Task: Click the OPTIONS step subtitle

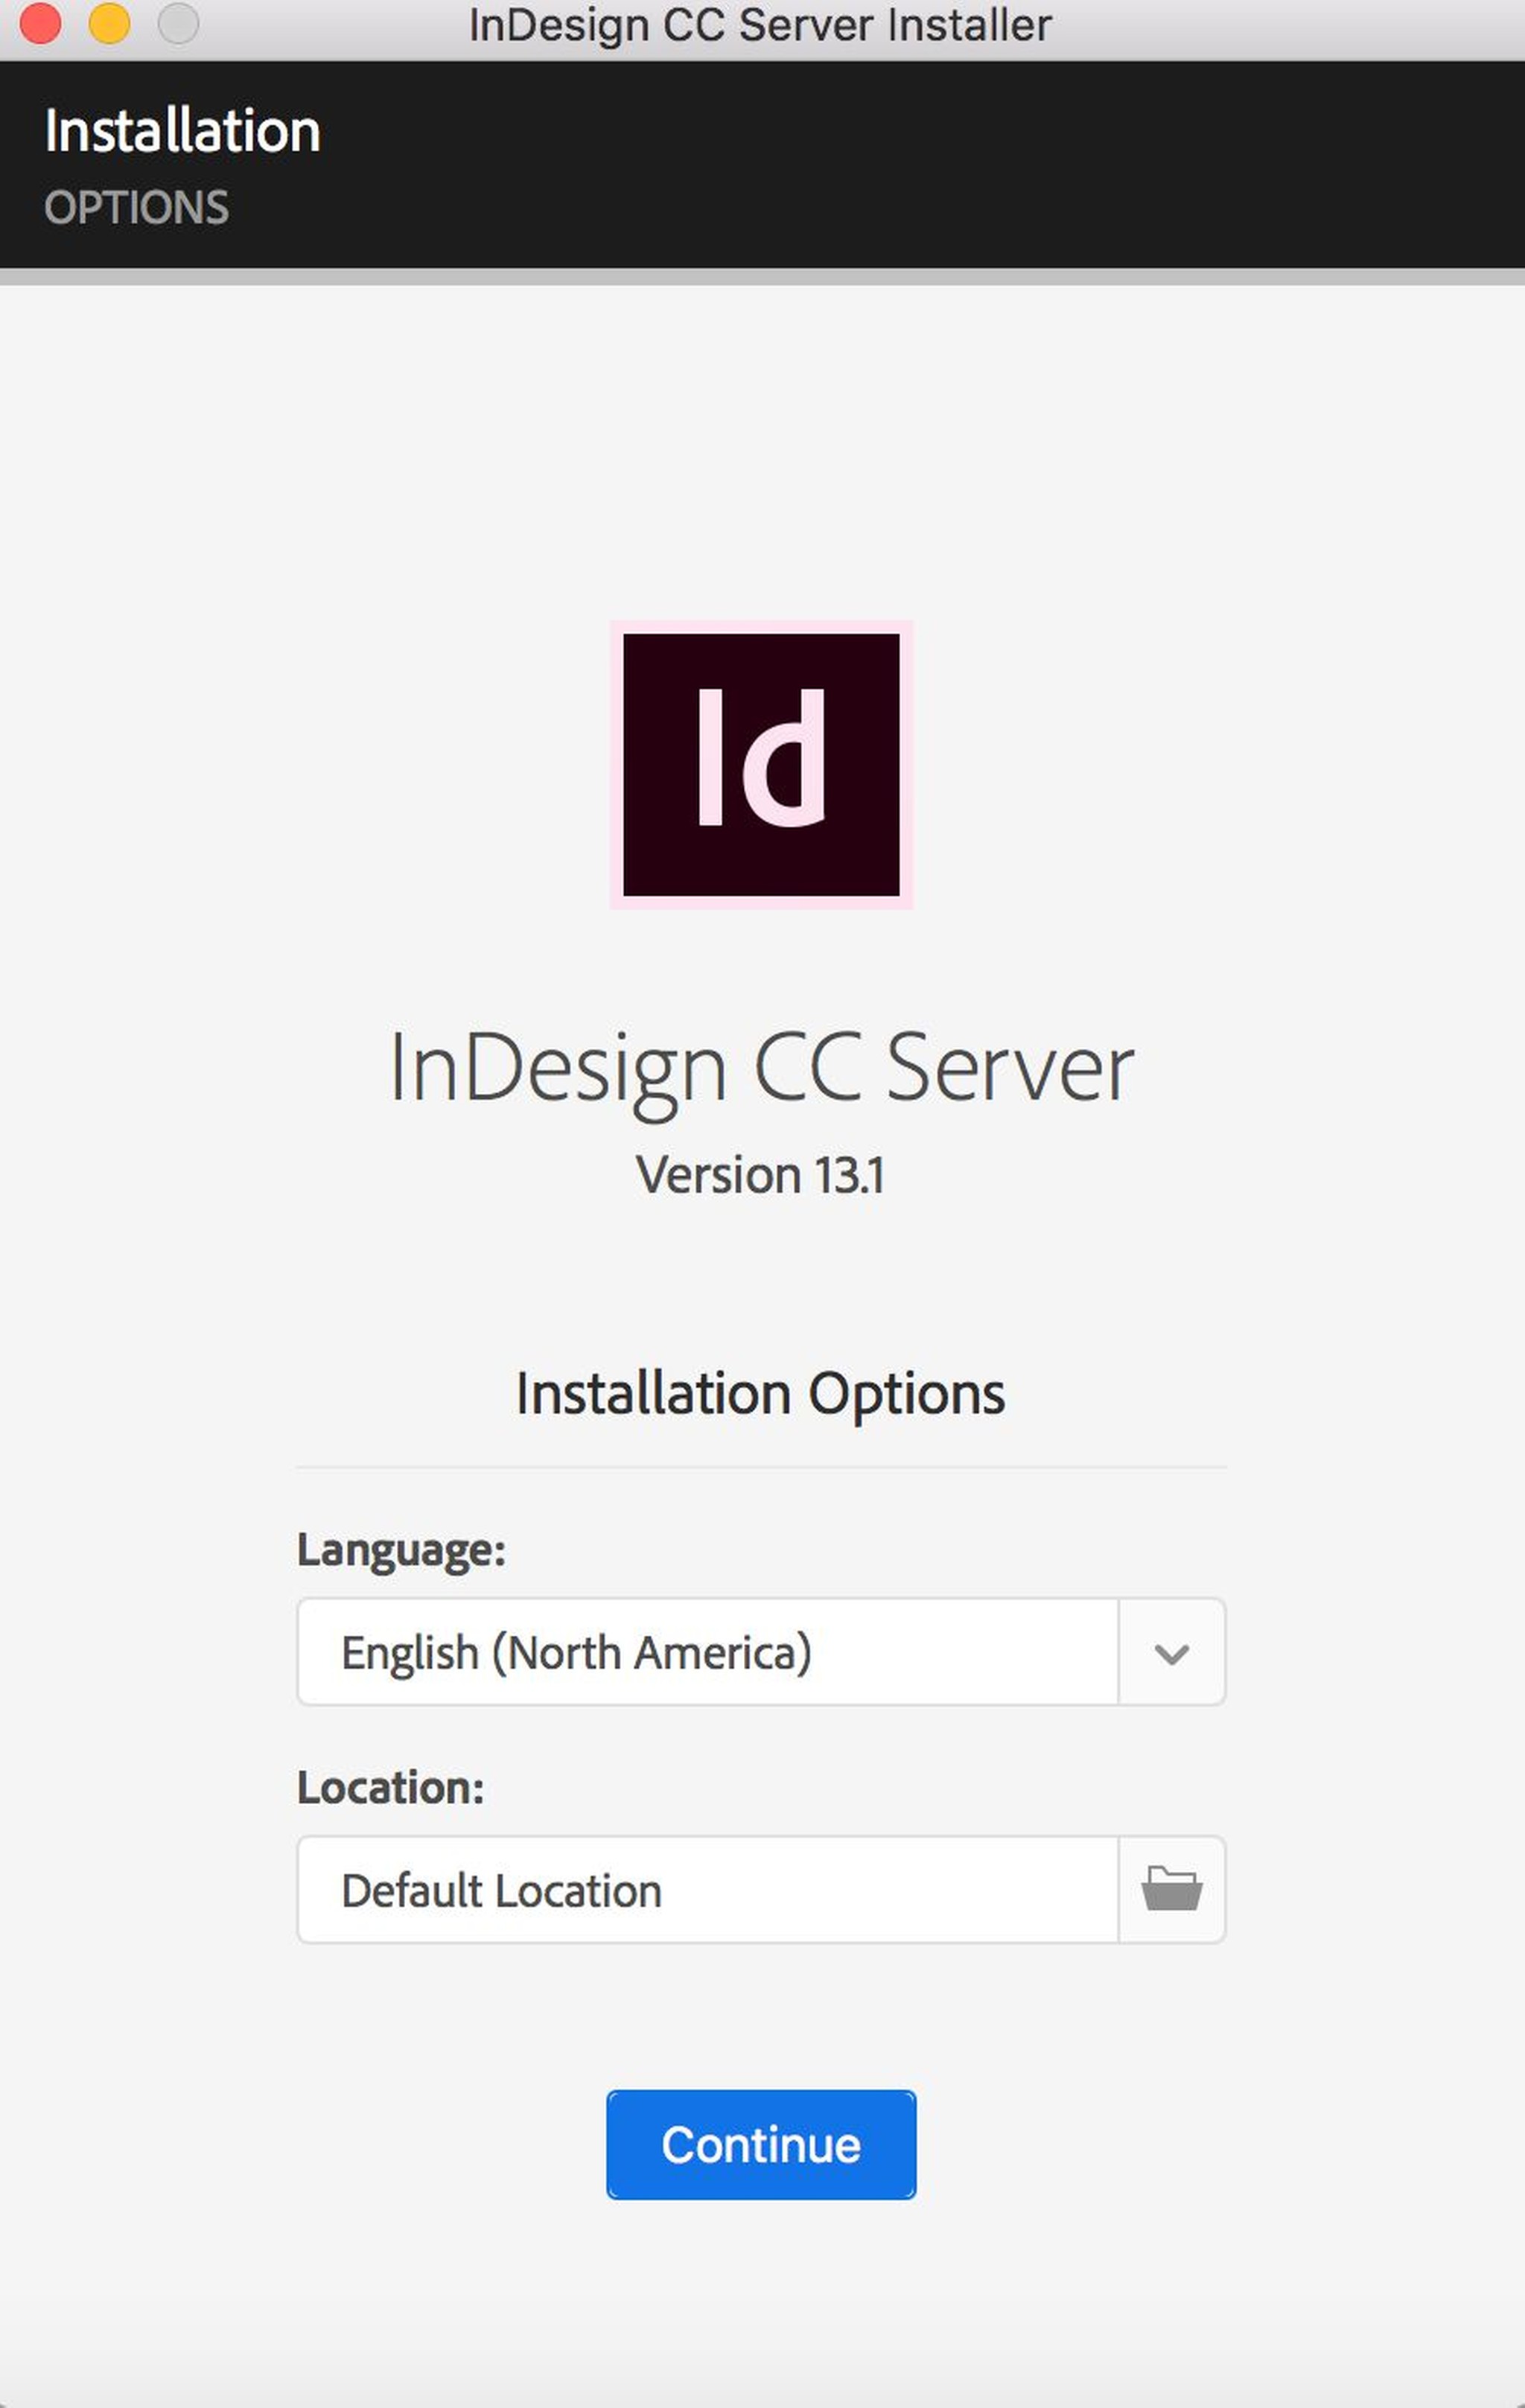Action: click(x=136, y=208)
